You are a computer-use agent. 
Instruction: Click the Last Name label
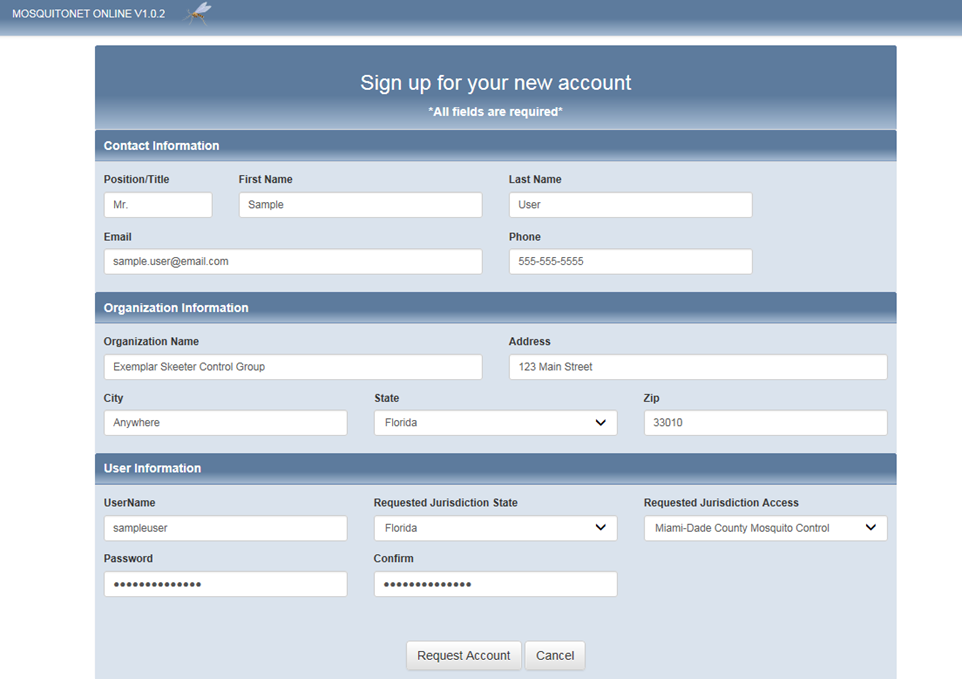click(x=535, y=180)
